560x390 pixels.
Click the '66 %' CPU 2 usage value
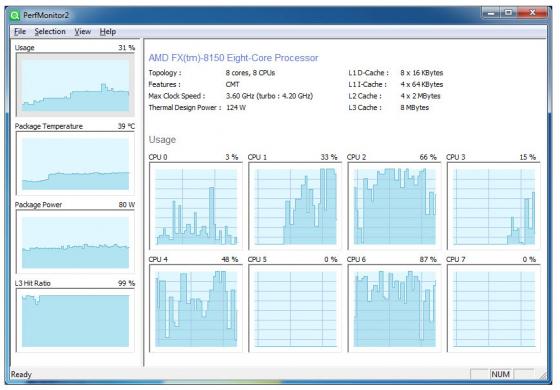pyautogui.click(x=428, y=157)
